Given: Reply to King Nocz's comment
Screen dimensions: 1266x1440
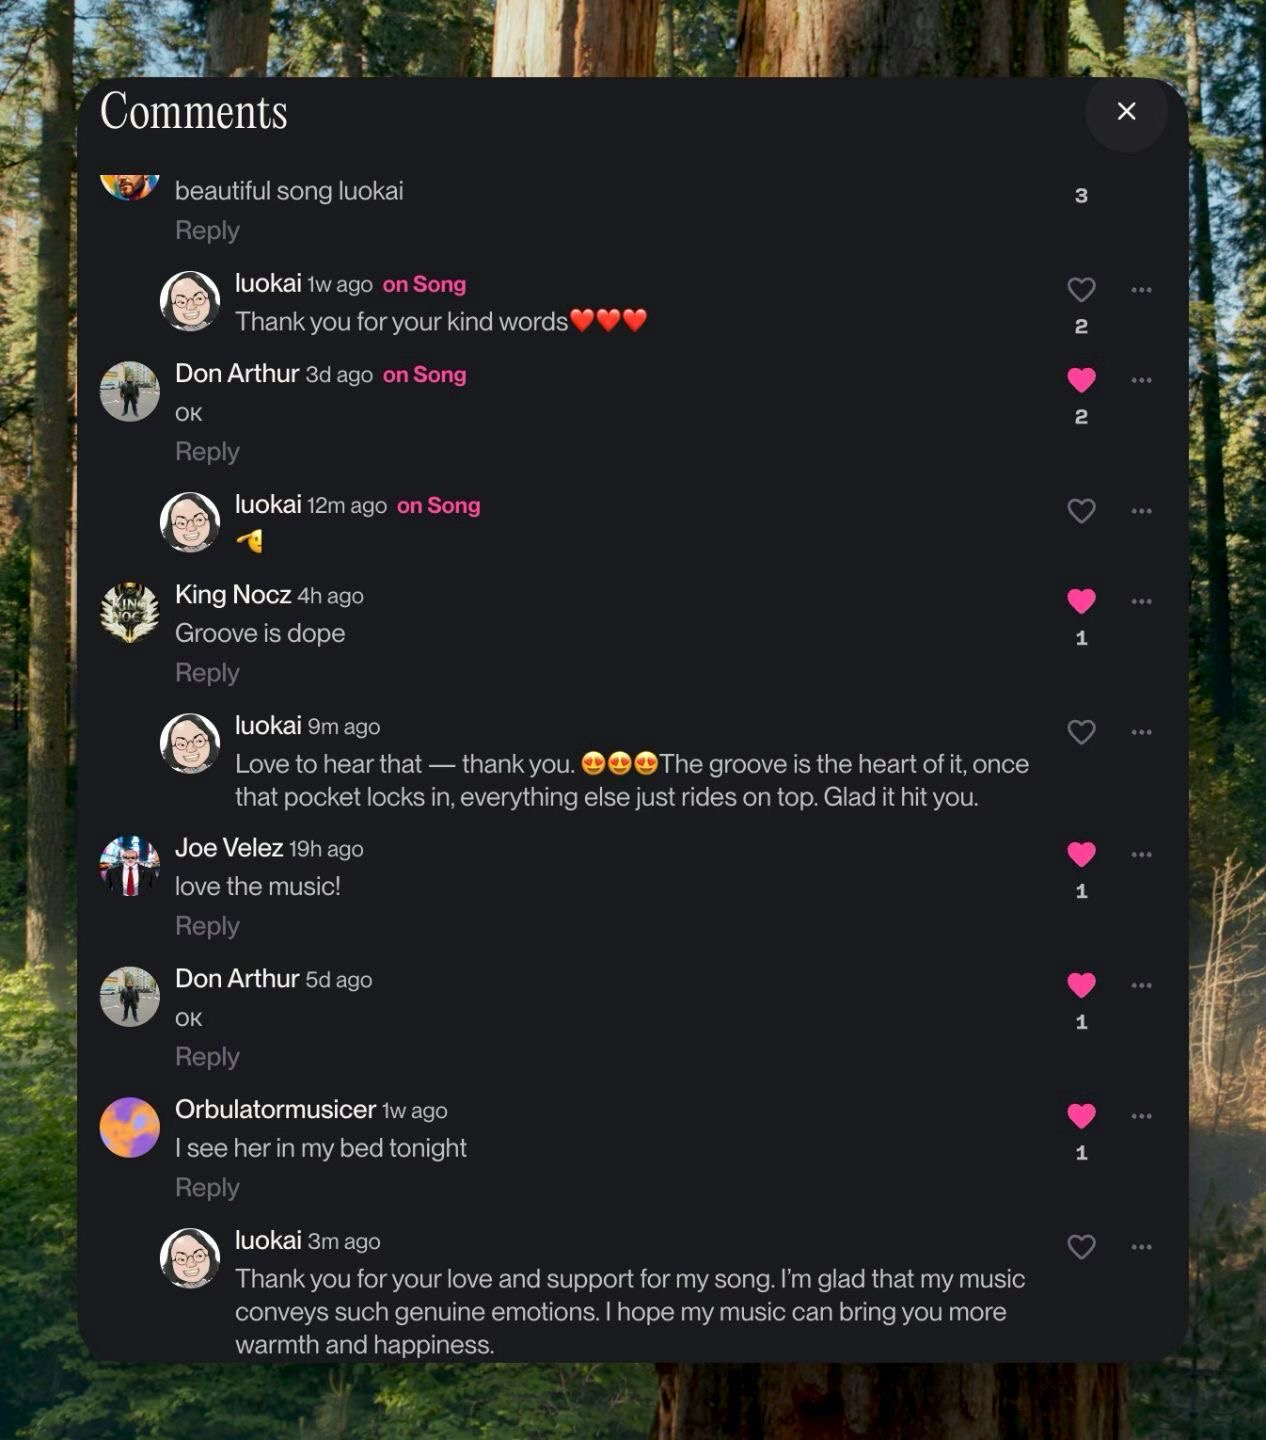Looking at the screenshot, I should click(x=207, y=673).
